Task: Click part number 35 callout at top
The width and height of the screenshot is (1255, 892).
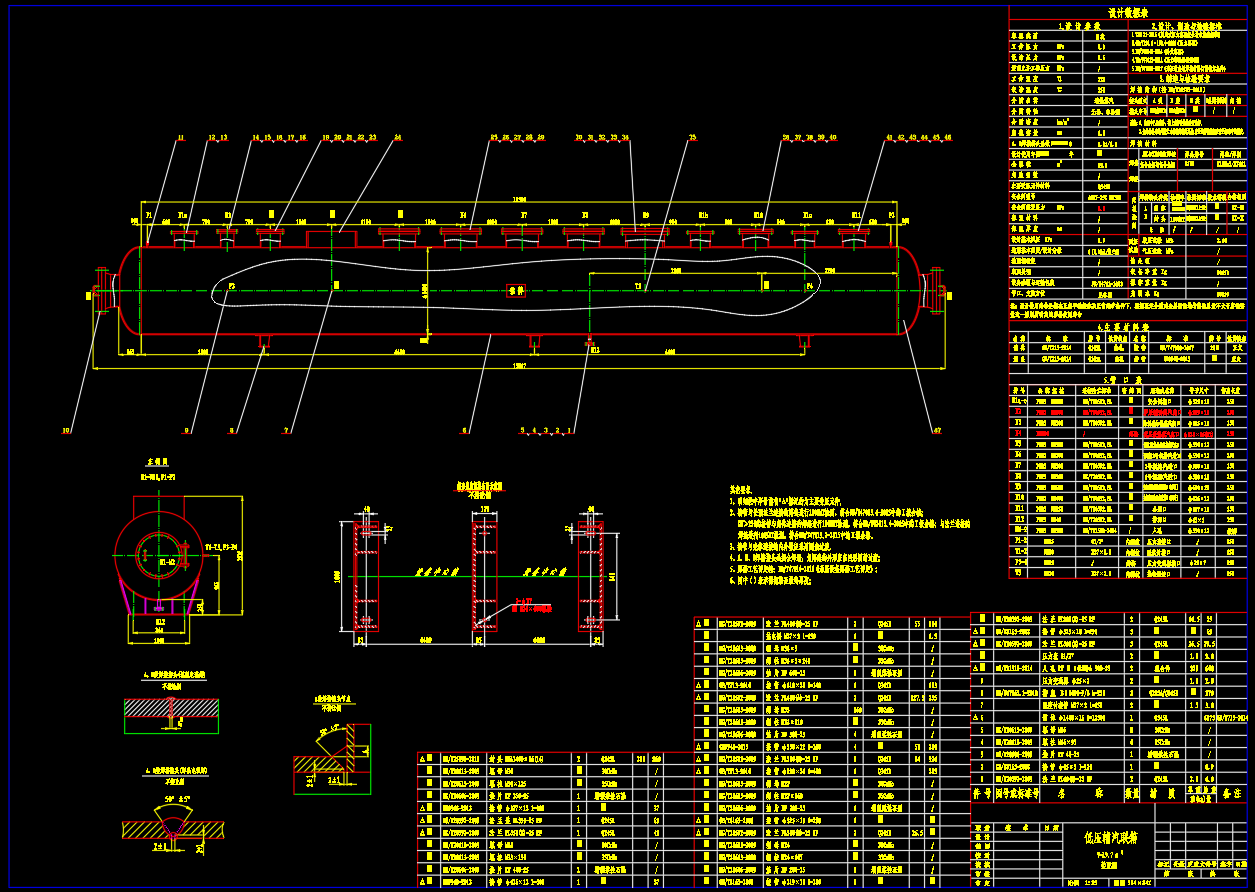Action: 692,136
